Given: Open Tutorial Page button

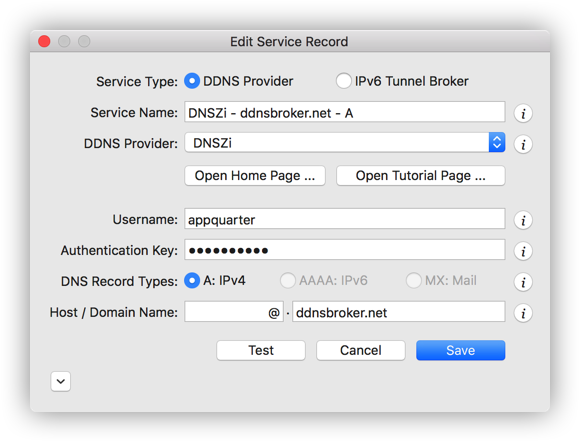Looking at the screenshot, I should coord(421,176).
